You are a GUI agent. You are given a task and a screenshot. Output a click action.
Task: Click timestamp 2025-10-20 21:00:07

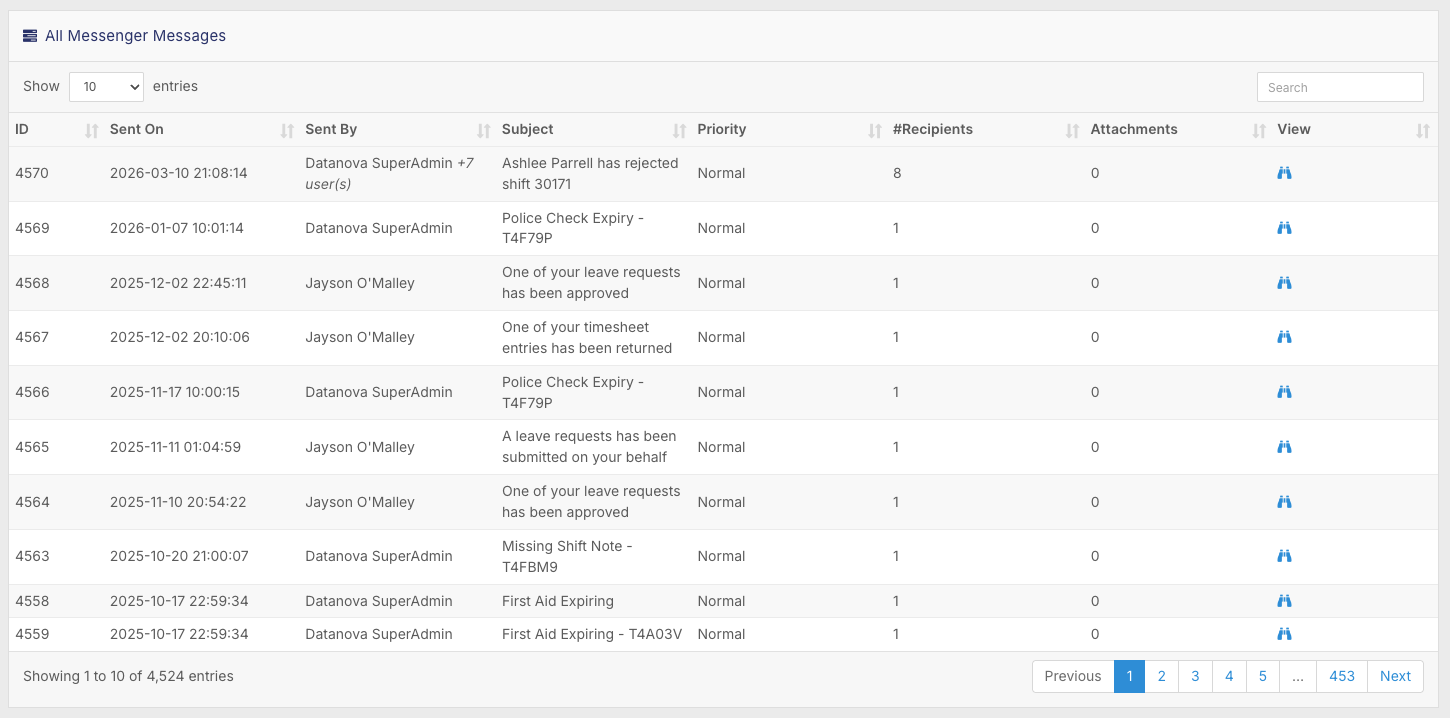(x=179, y=556)
